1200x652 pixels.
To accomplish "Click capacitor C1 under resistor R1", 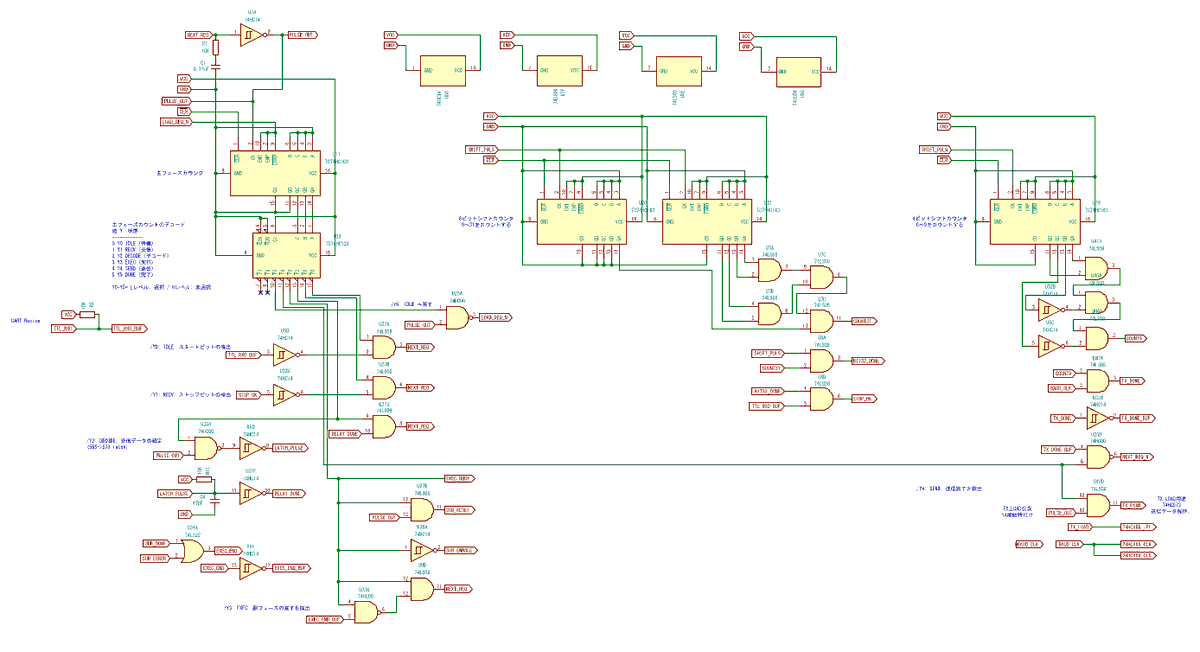I will 216,65.
